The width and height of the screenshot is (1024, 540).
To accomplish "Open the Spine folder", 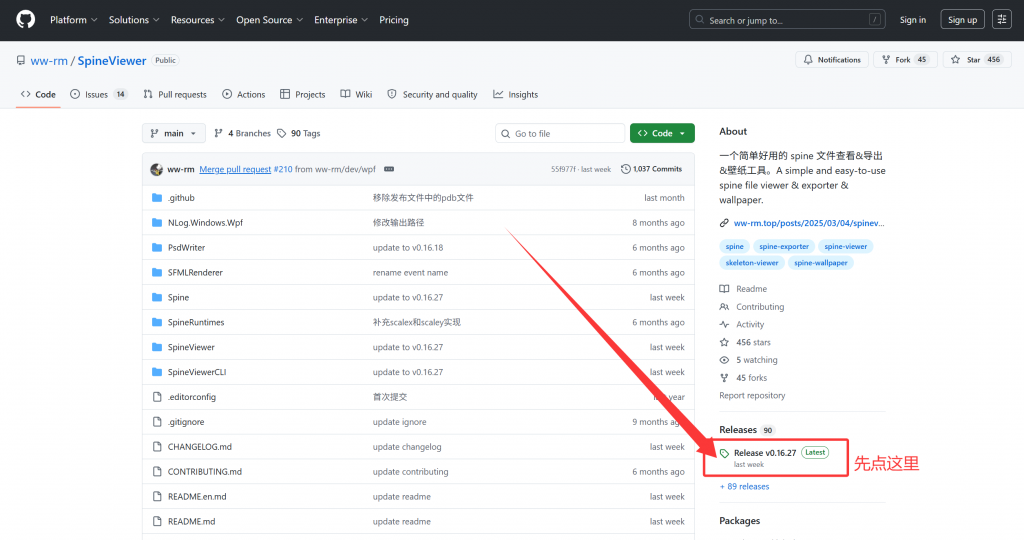I will pos(178,297).
